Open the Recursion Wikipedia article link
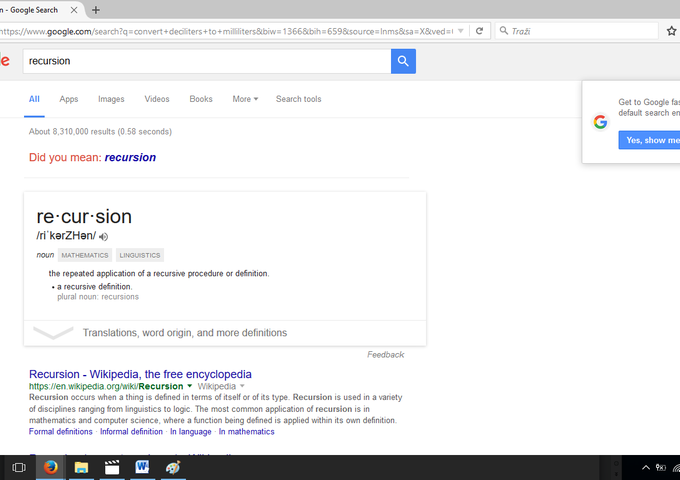Image resolution: width=680 pixels, height=480 pixels. click(140, 374)
